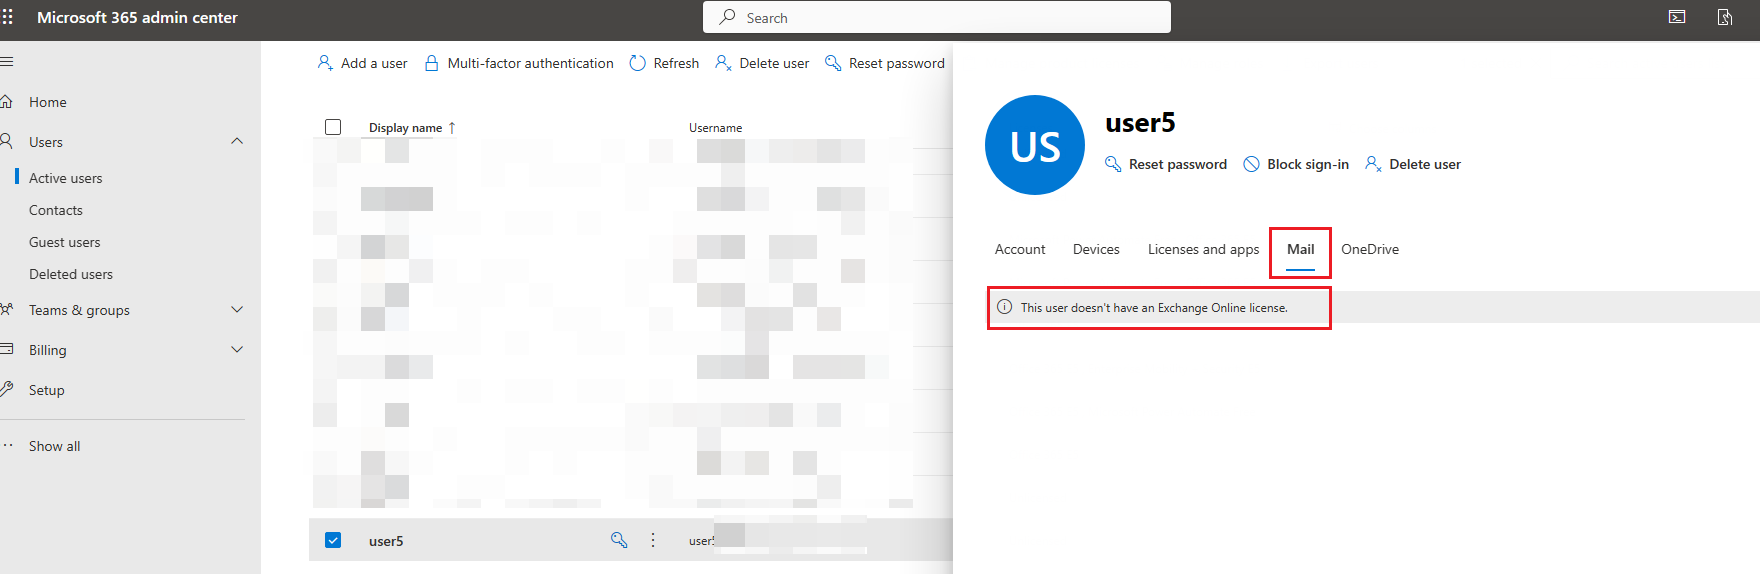Uncheck the user5 row checkbox
Viewport: 1760px width, 574px height.
coord(333,540)
